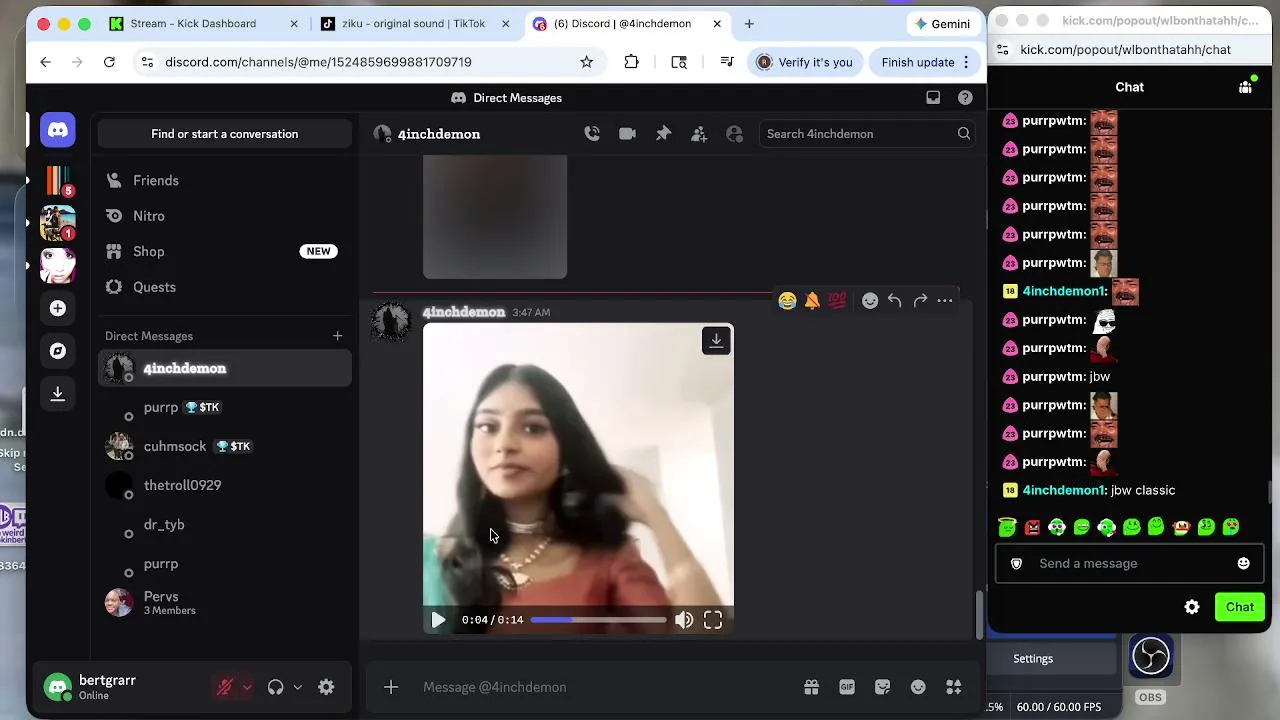Bookmark this page with the star icon
1280x720 pixels.
tap(587, 62)
